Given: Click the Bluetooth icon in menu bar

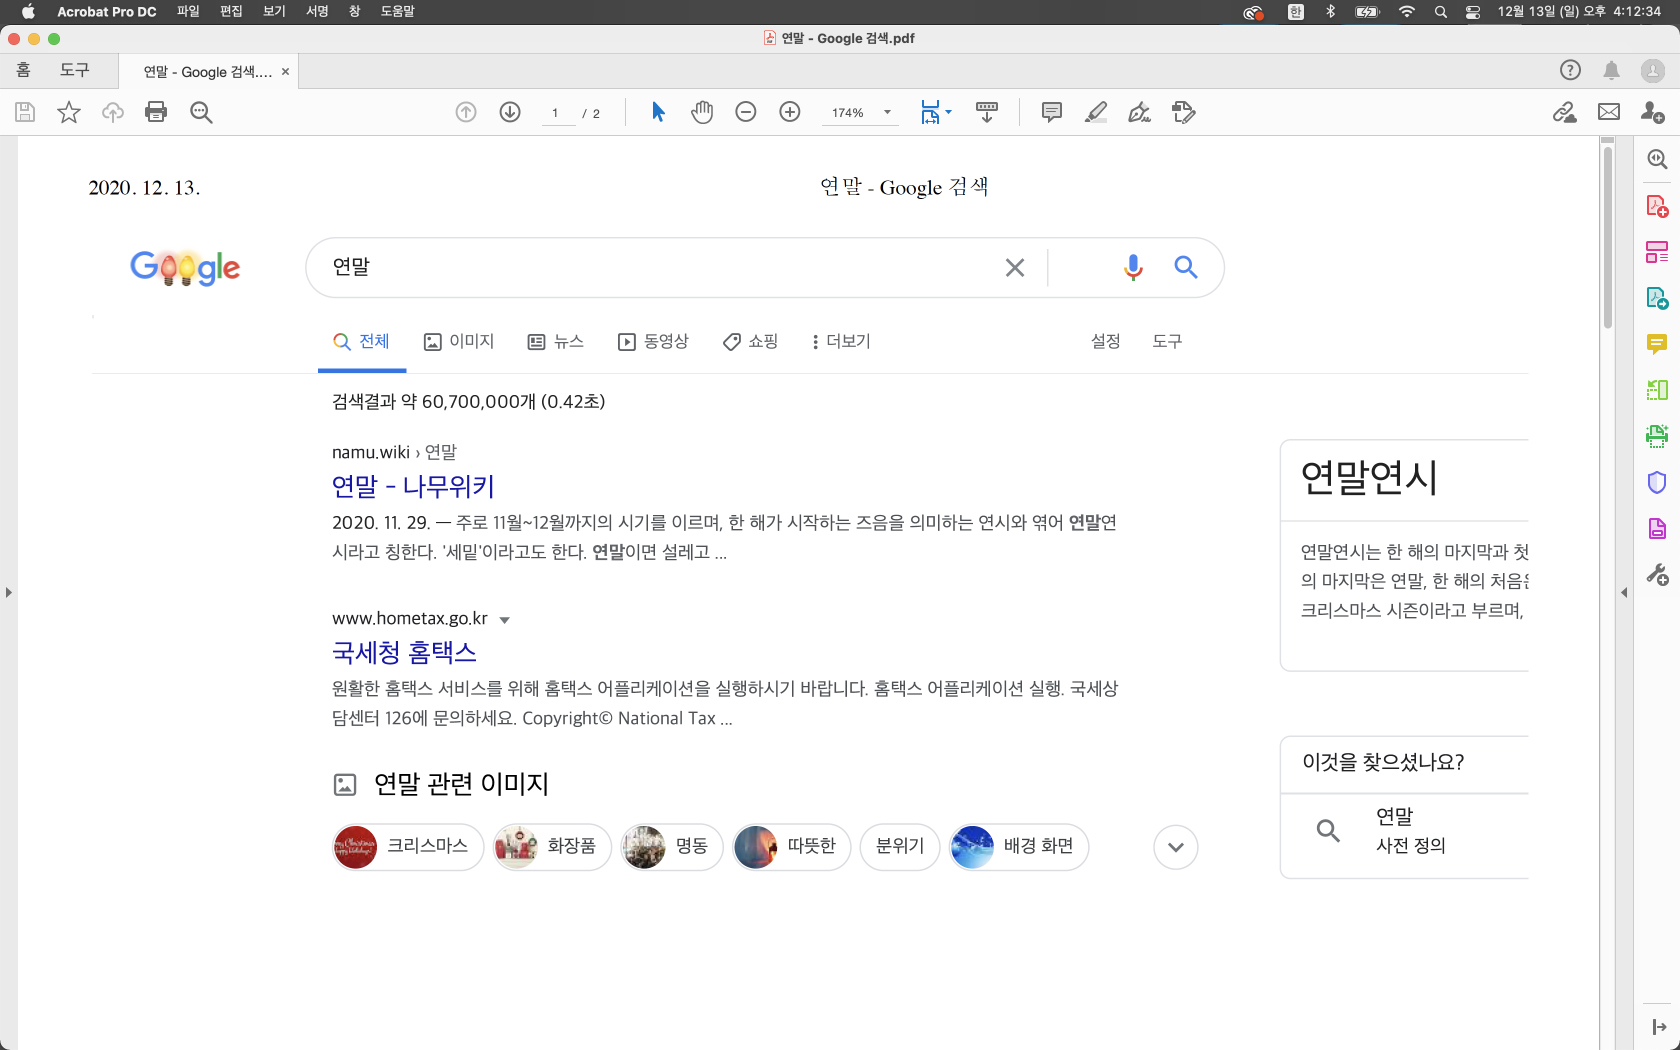Looking at the screenshot, I should point(1330,12).
